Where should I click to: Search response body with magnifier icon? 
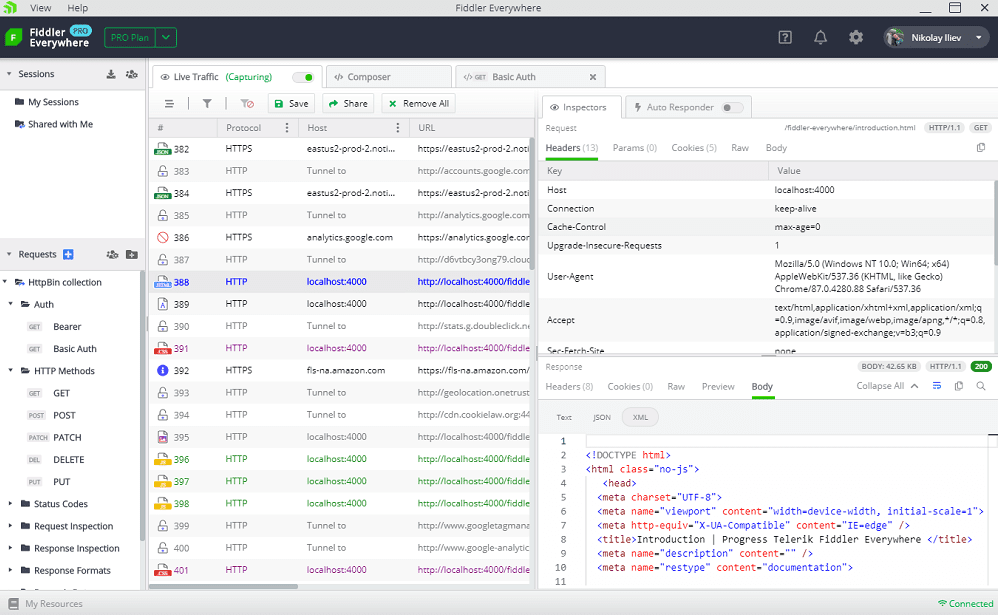pyautogui.click(x=981, y=386)
